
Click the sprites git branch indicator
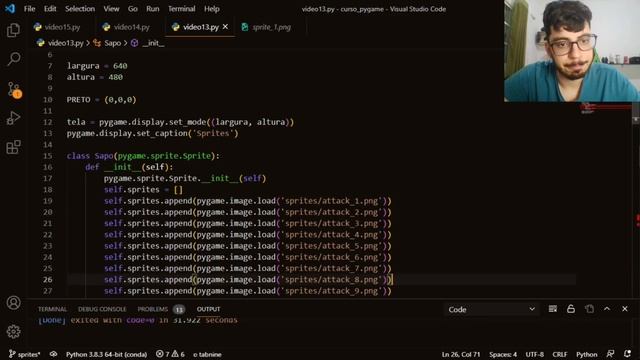[x=24, y=354]
